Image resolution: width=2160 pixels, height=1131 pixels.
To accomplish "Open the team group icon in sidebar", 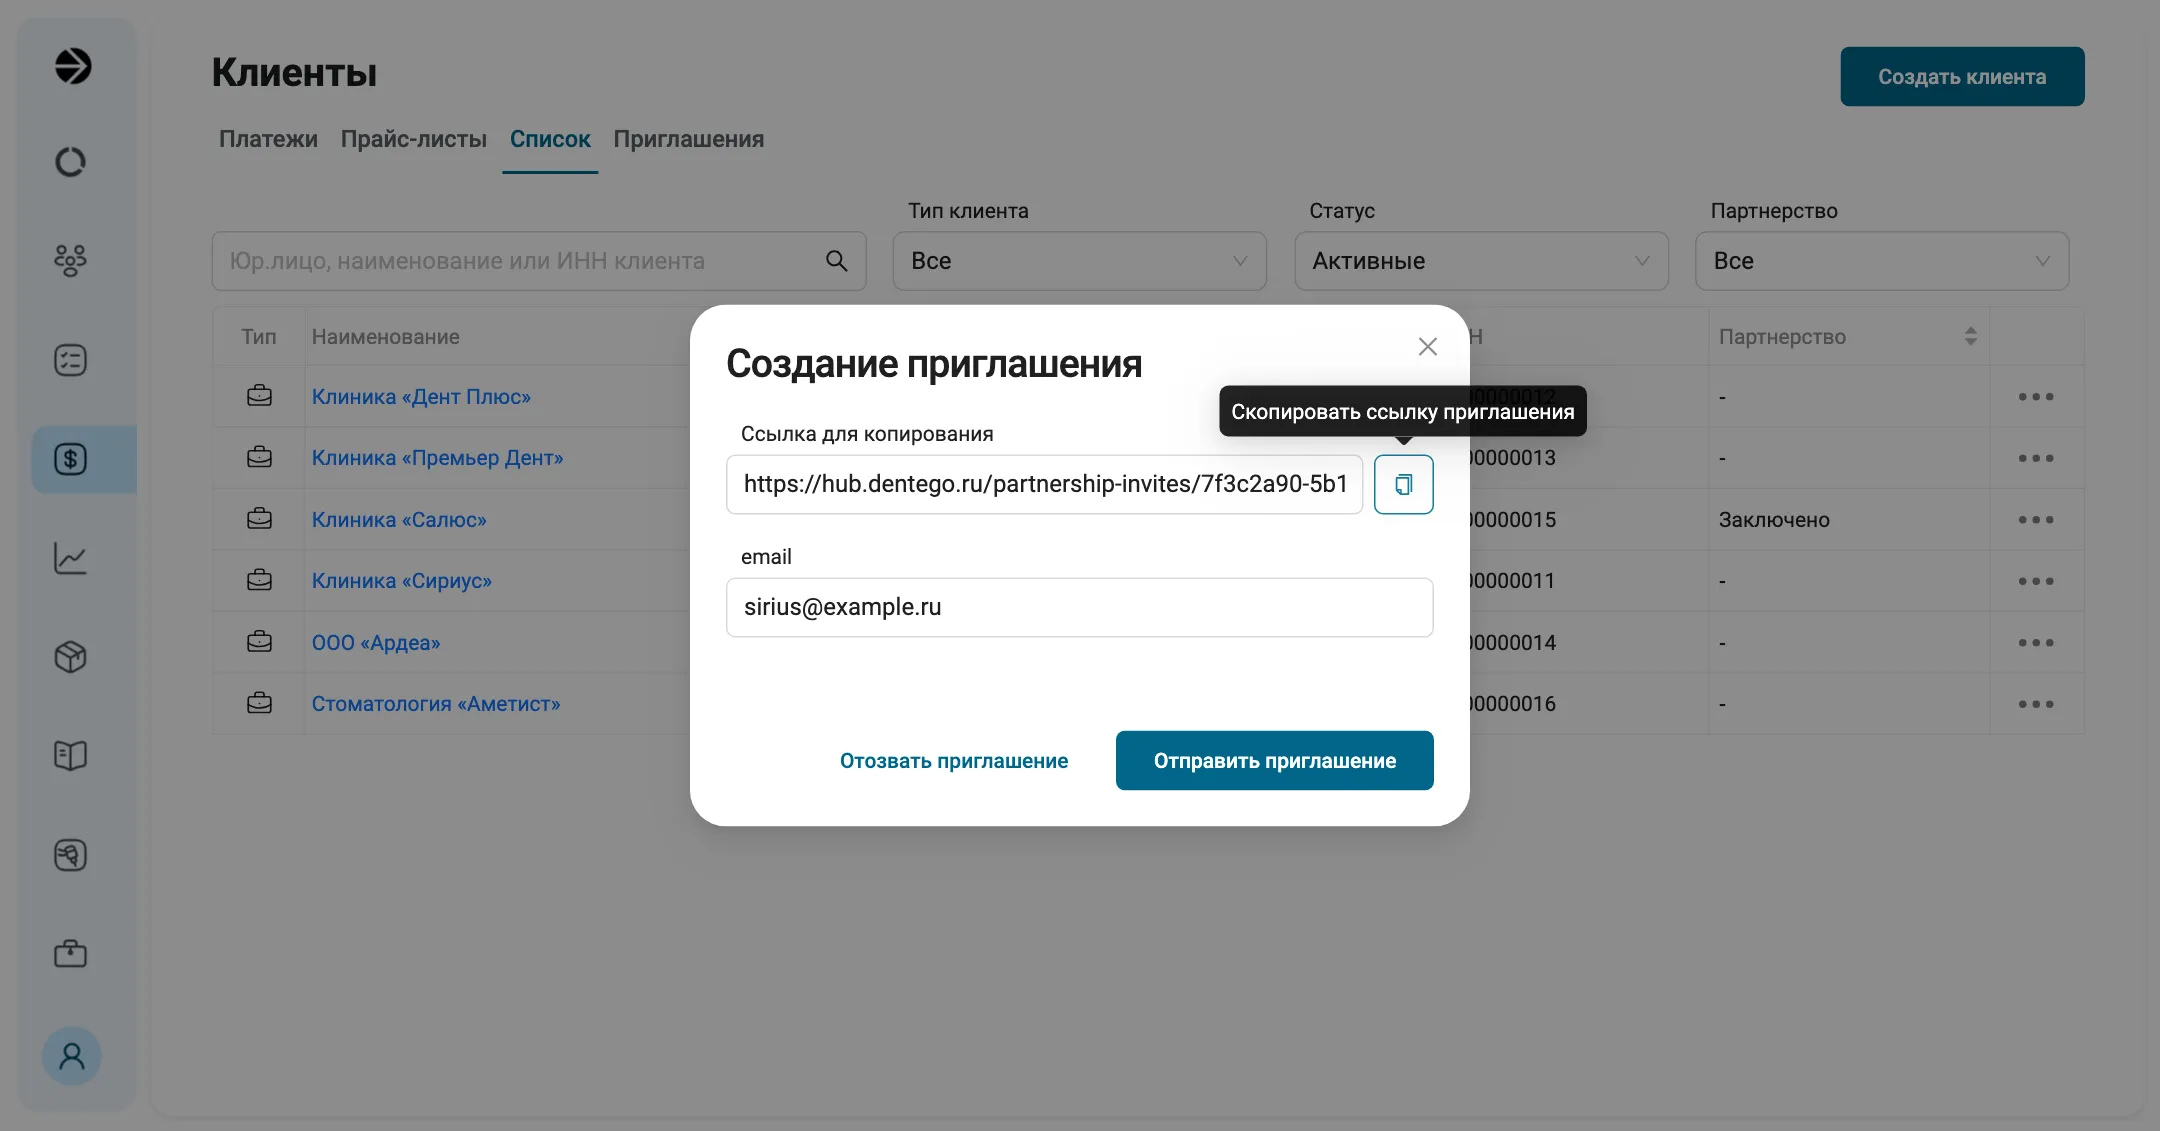I will click(x=70, y=260).
